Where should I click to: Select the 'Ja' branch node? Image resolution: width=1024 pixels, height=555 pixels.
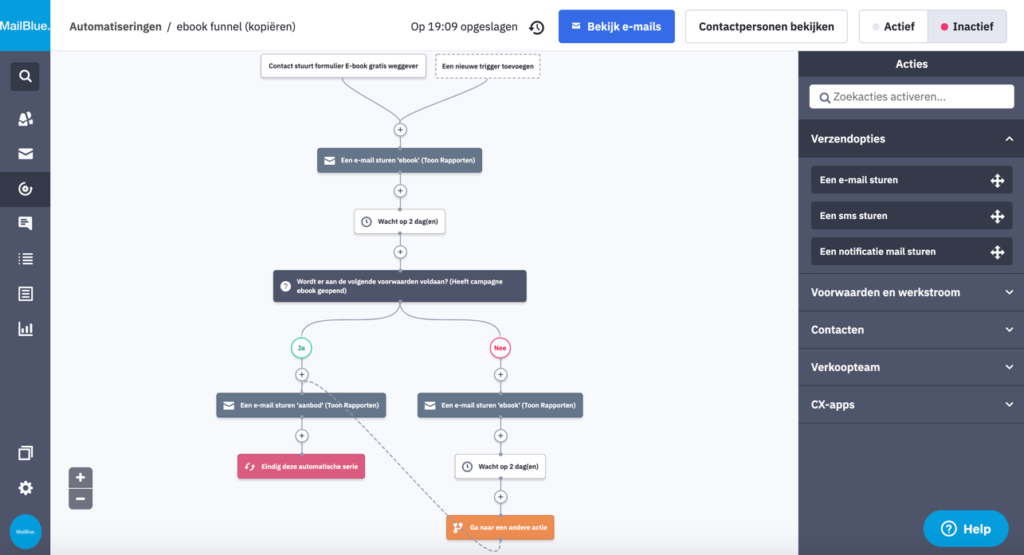301,347
